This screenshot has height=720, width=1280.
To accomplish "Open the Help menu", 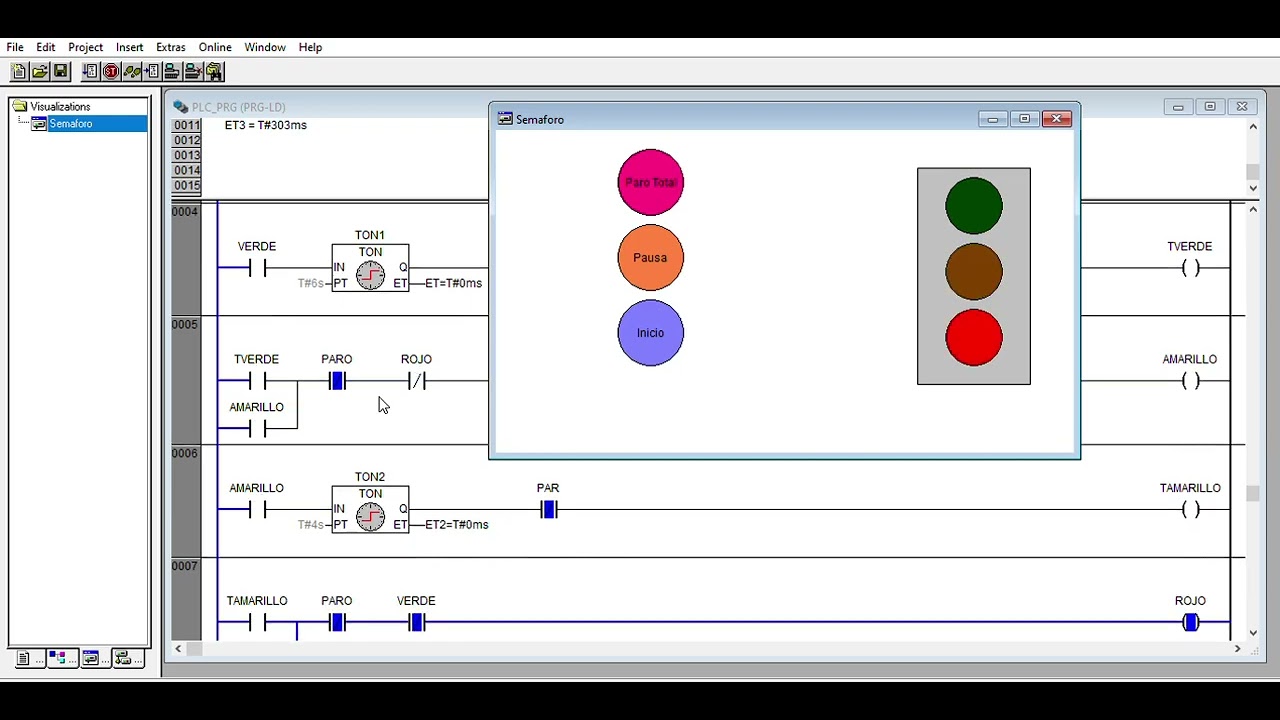I will (x=310, y=47).
